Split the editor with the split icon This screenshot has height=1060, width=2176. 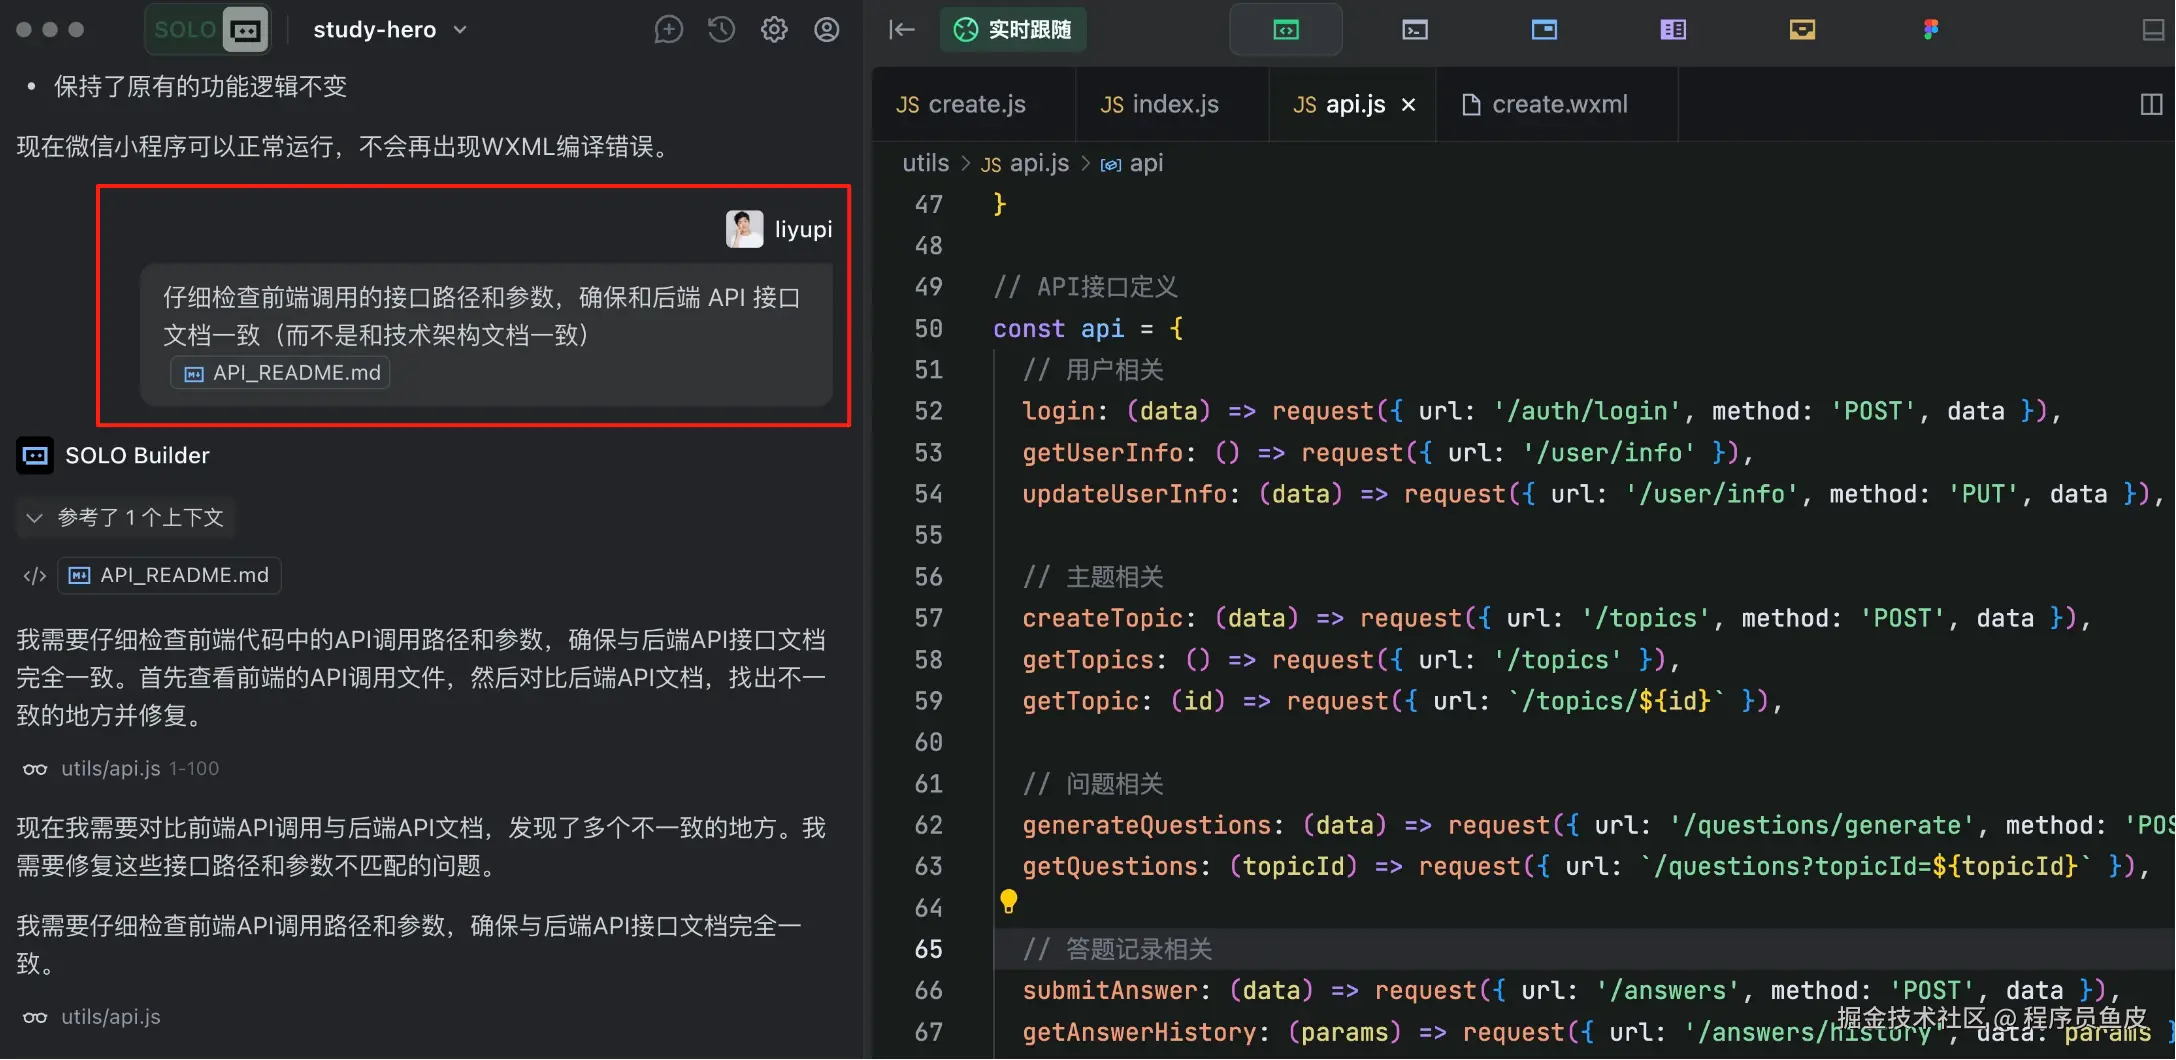coord(2152,105)
